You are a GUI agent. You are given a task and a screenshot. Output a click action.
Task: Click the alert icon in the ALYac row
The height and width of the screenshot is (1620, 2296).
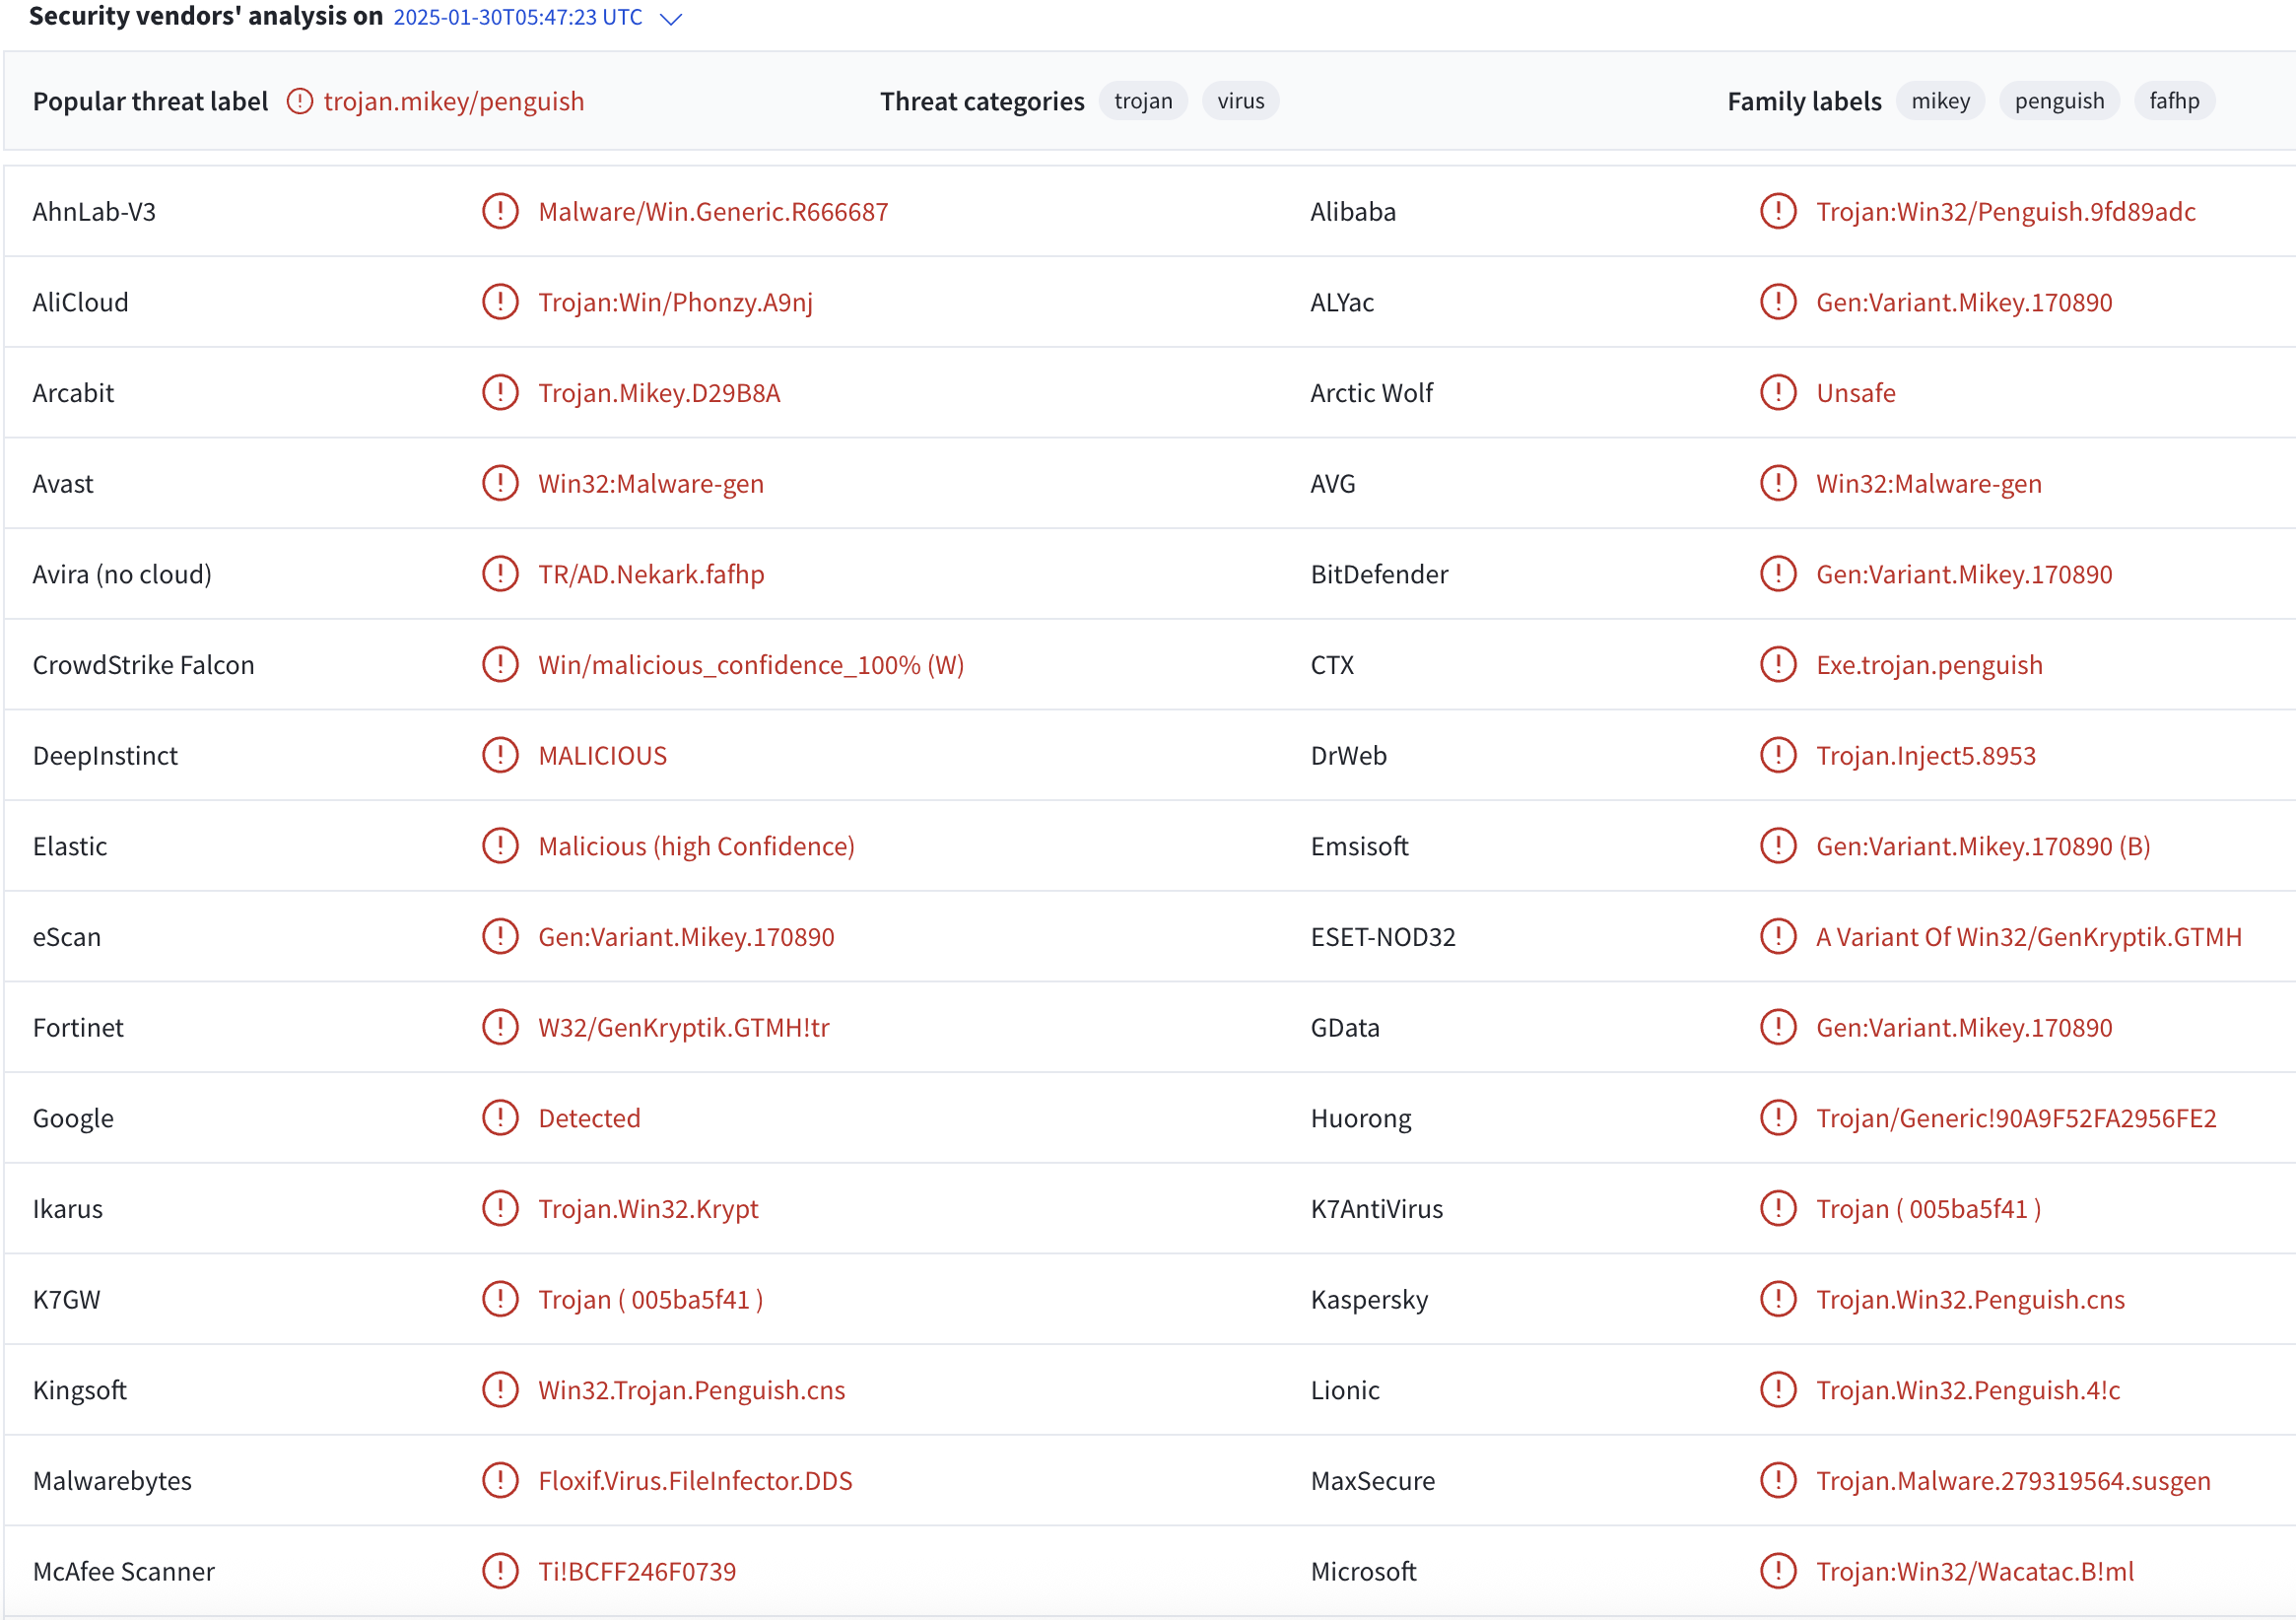click(1778, 302)
